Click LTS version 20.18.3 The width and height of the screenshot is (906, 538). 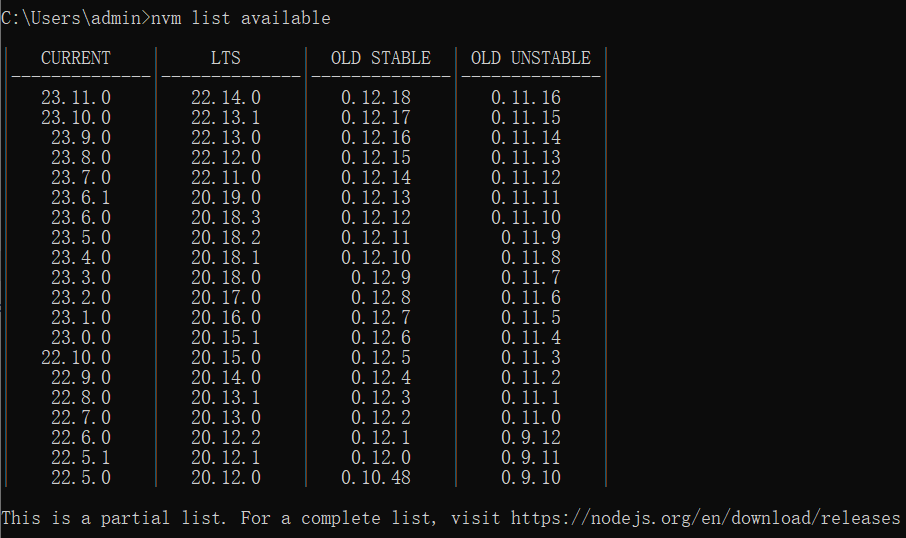pos(226,218)
